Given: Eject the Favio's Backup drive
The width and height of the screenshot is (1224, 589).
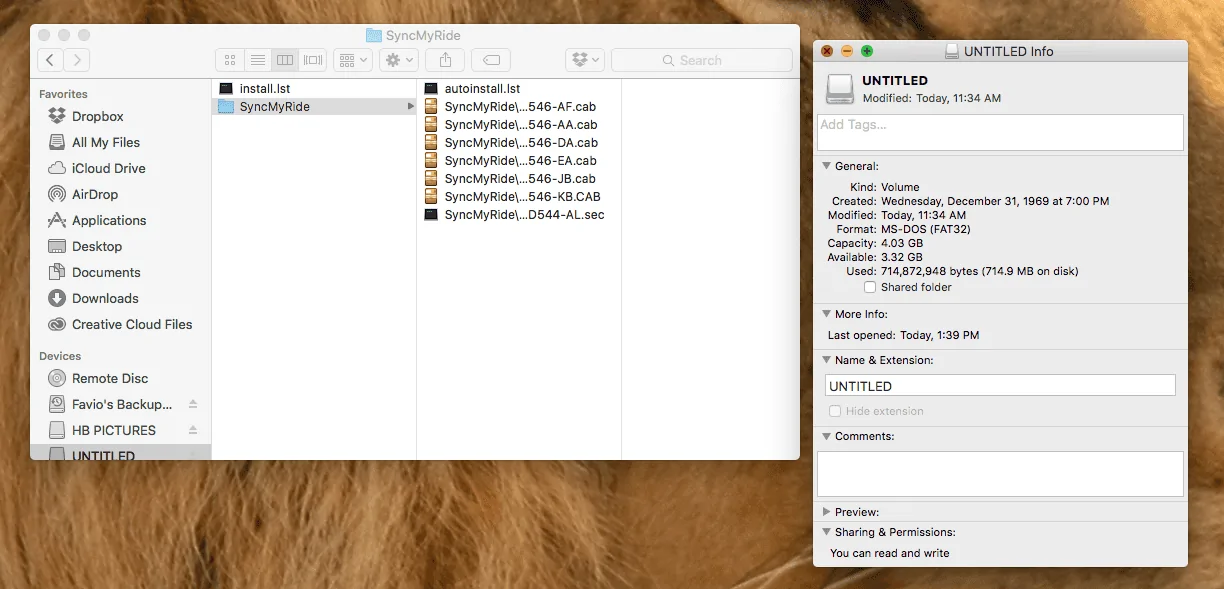Looking at the screenshot, I should point(193,404).
